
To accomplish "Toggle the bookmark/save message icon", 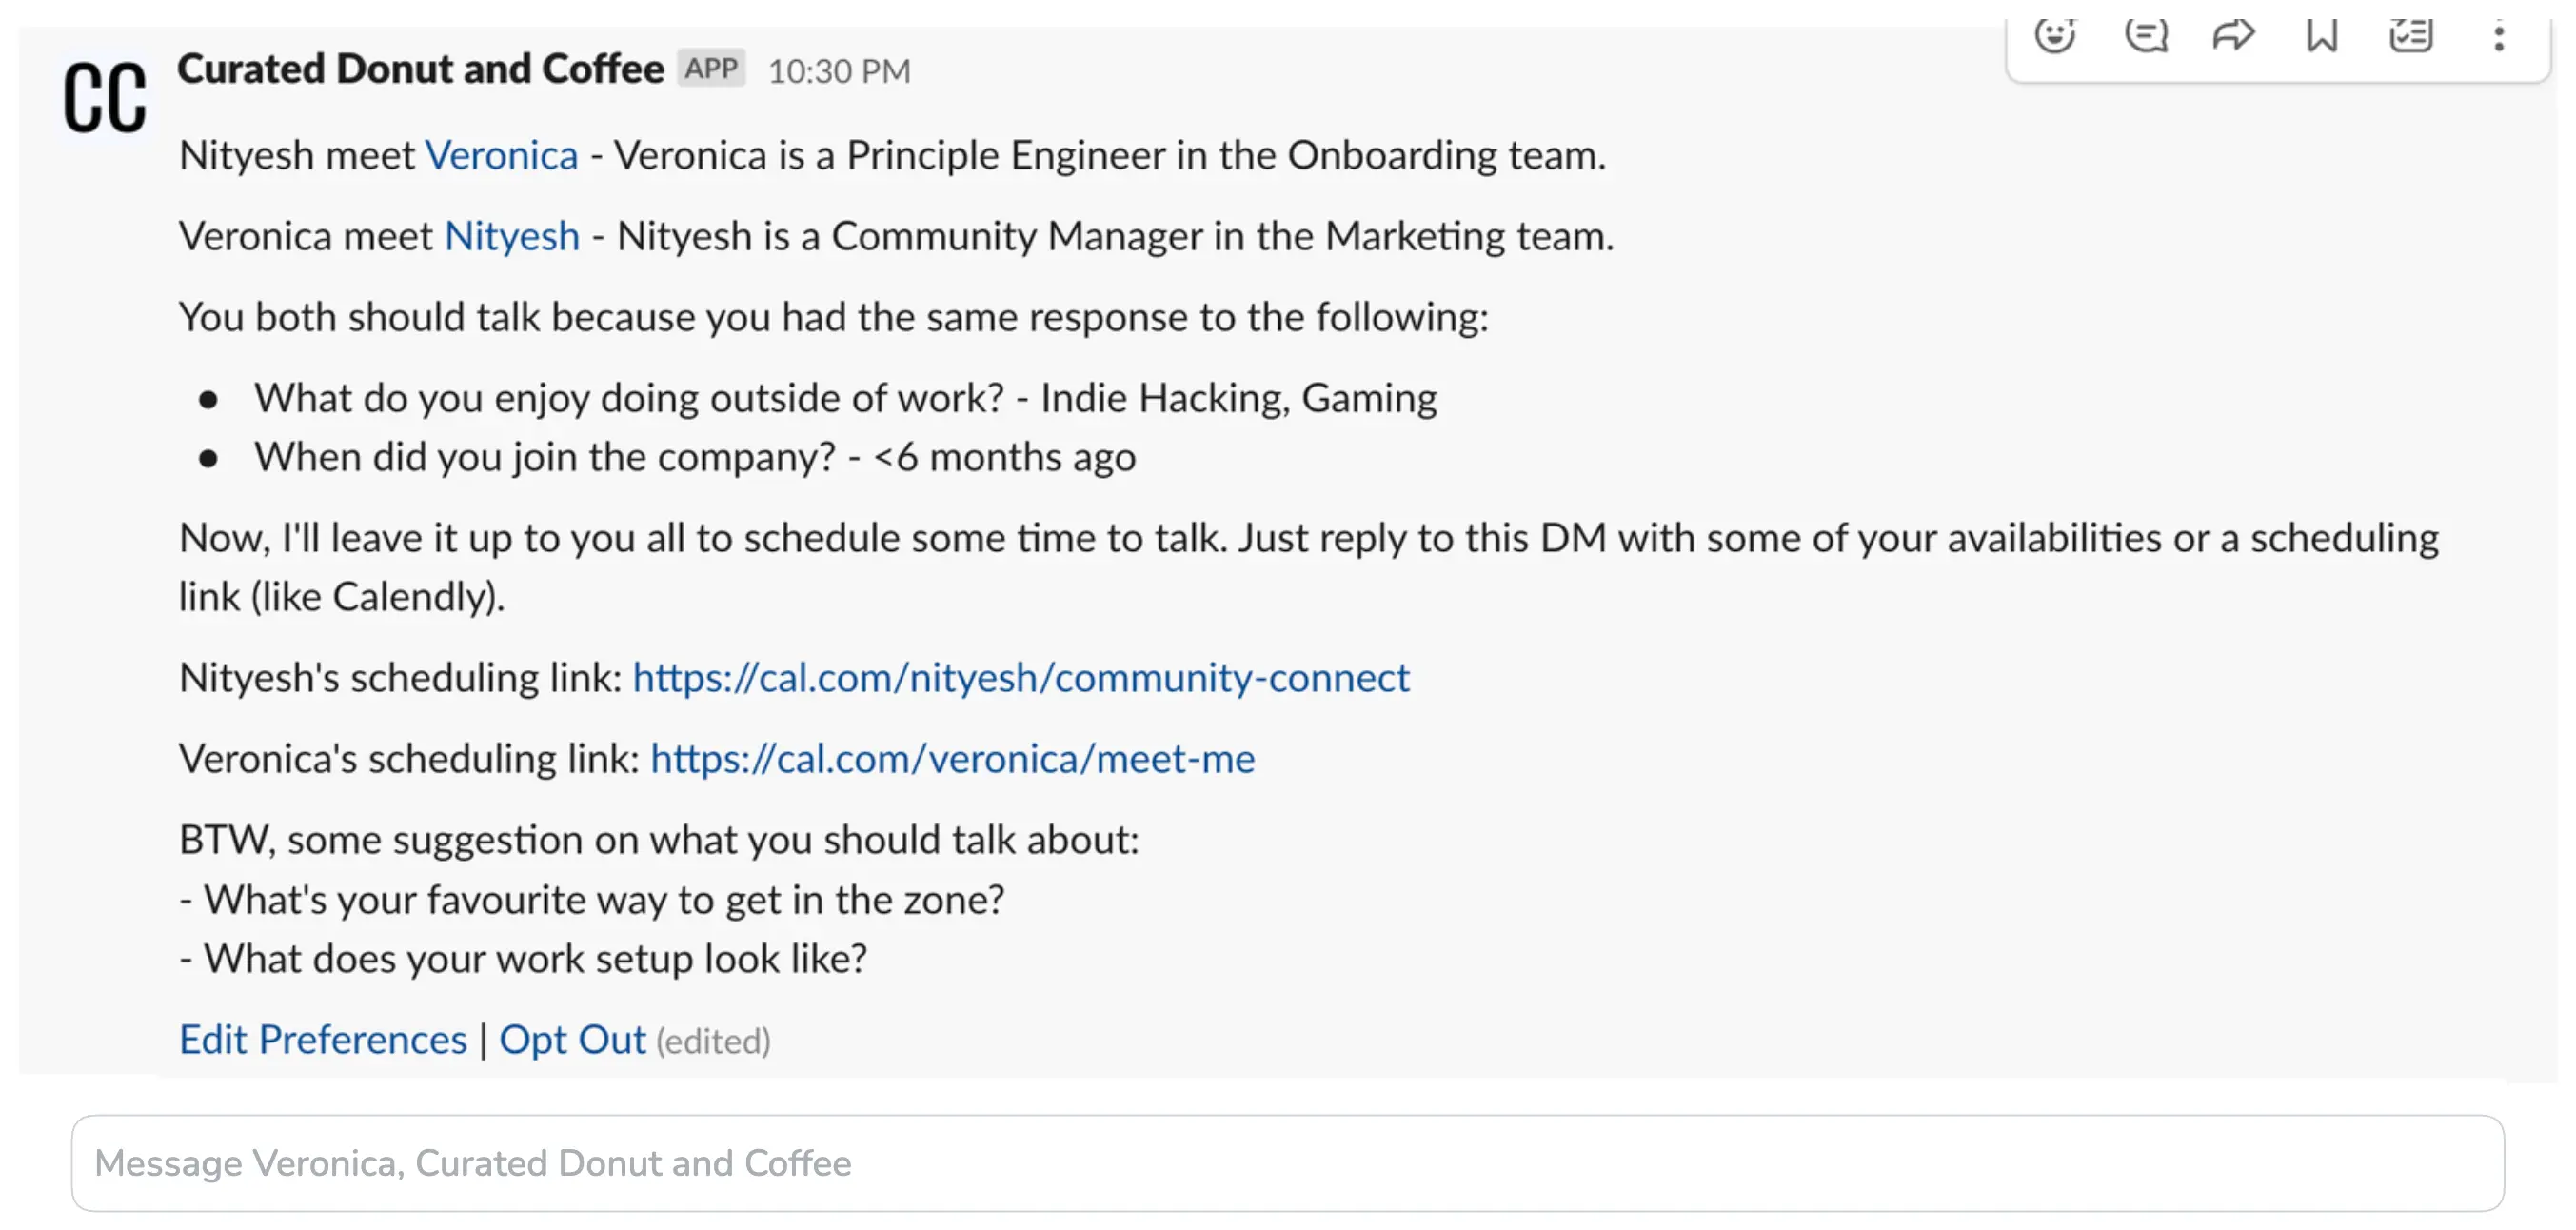I will [2323, 31].
